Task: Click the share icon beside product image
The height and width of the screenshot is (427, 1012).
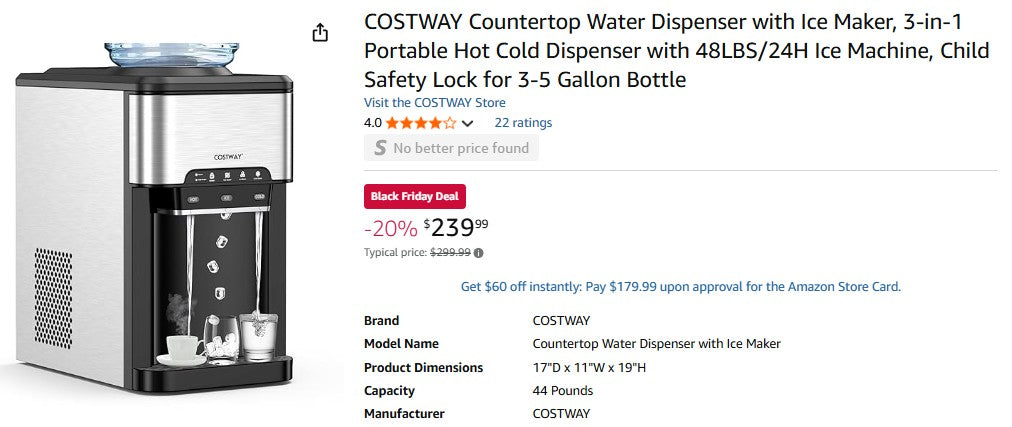Action: pos(320,33)
